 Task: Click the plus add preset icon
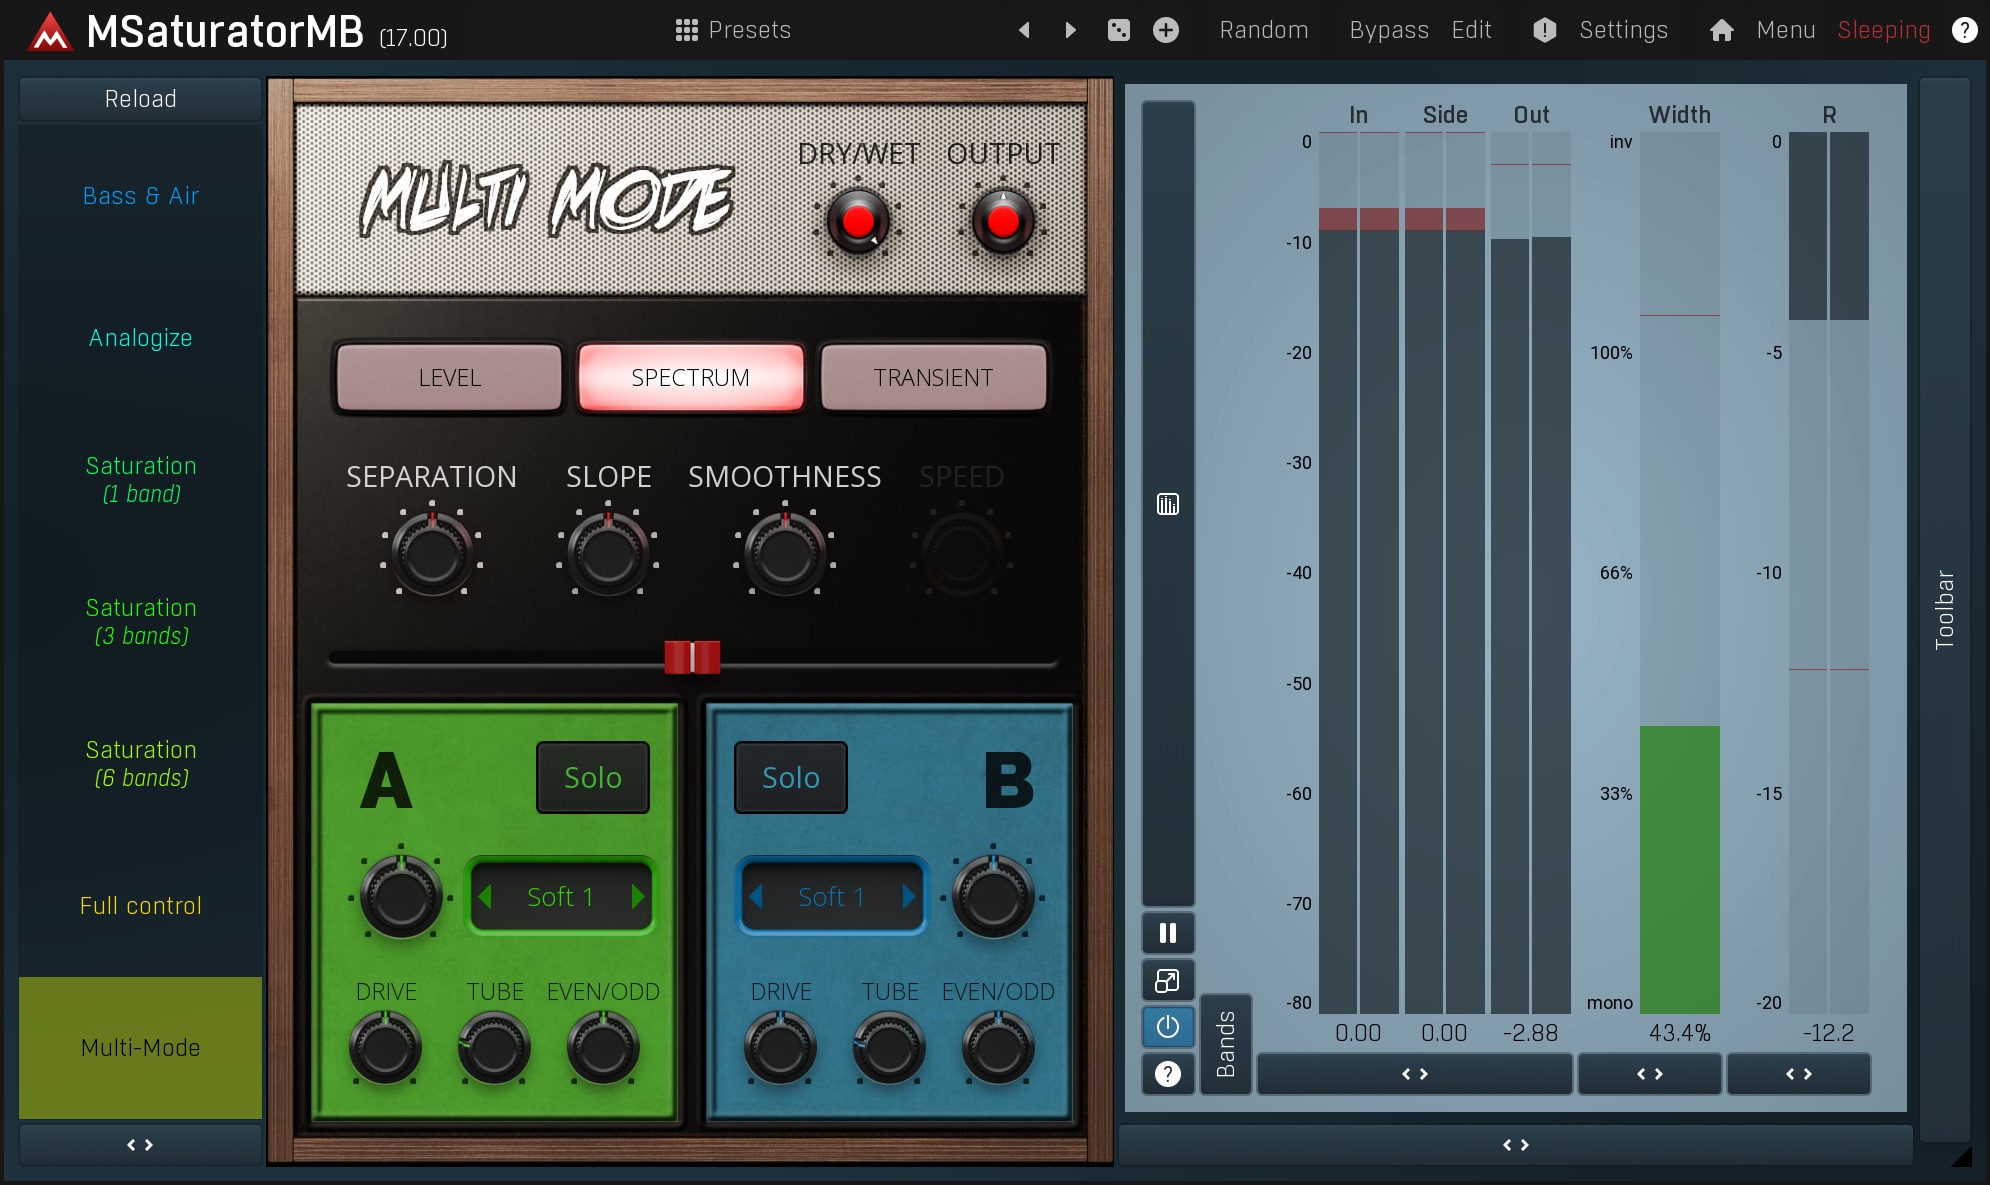pyautogui.click(x=1165, y=30)
